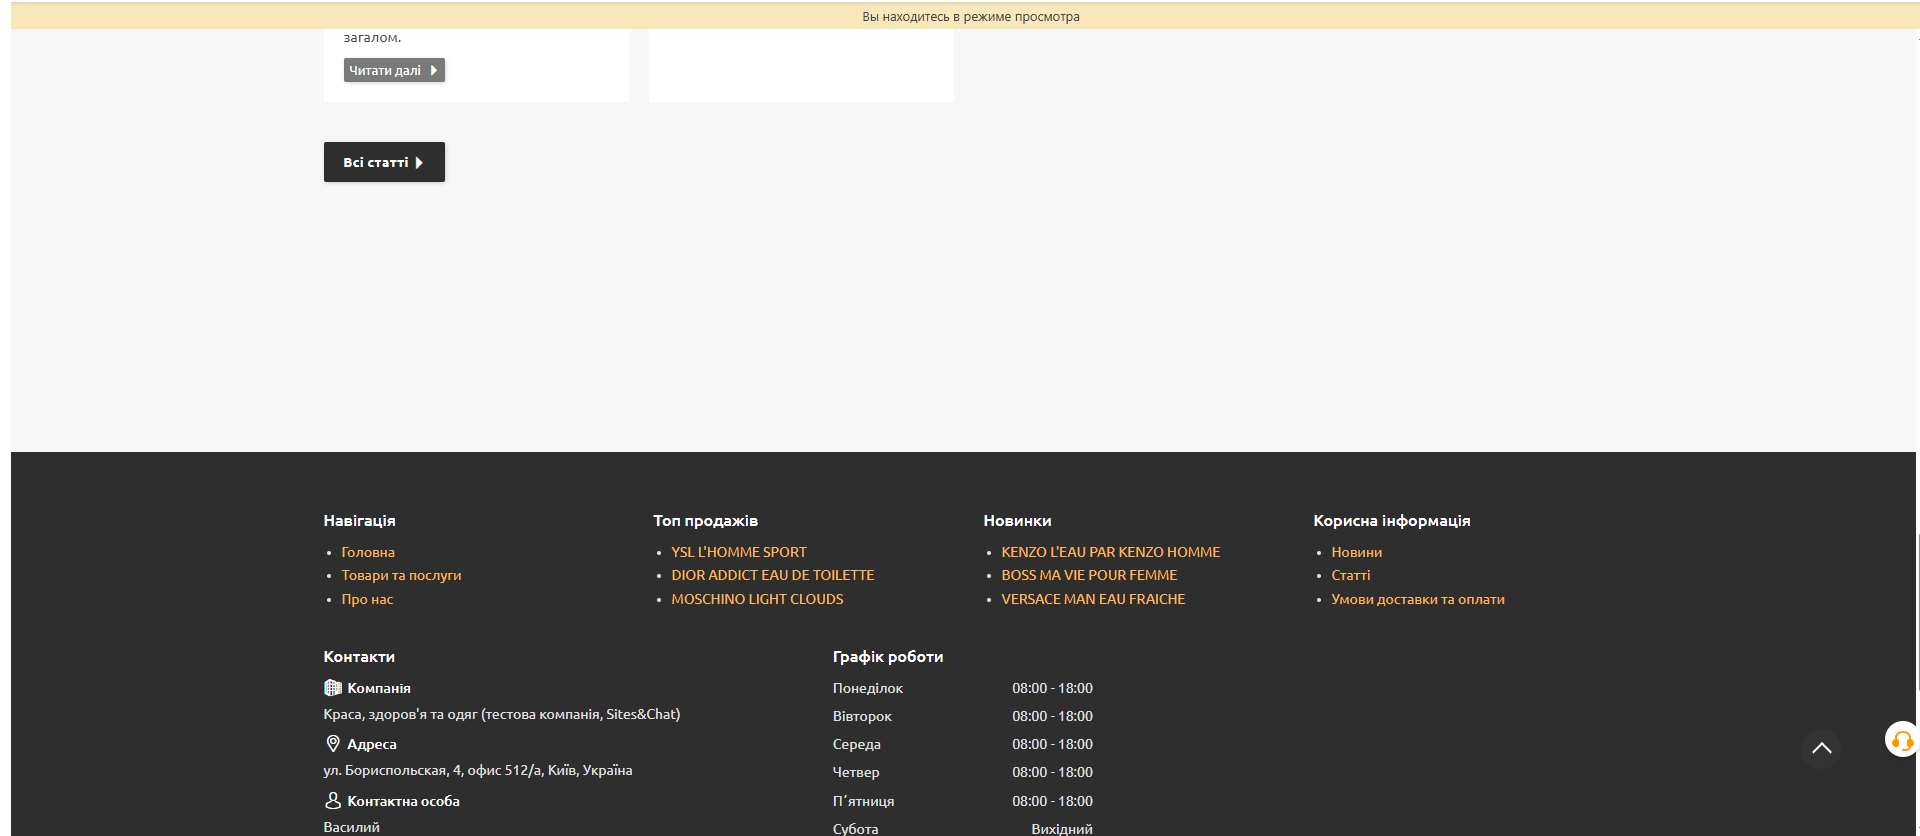Screen dimensions: 1920x836
Task: Open the 'Статті' articles link
Action: [x=1350, y=575]
